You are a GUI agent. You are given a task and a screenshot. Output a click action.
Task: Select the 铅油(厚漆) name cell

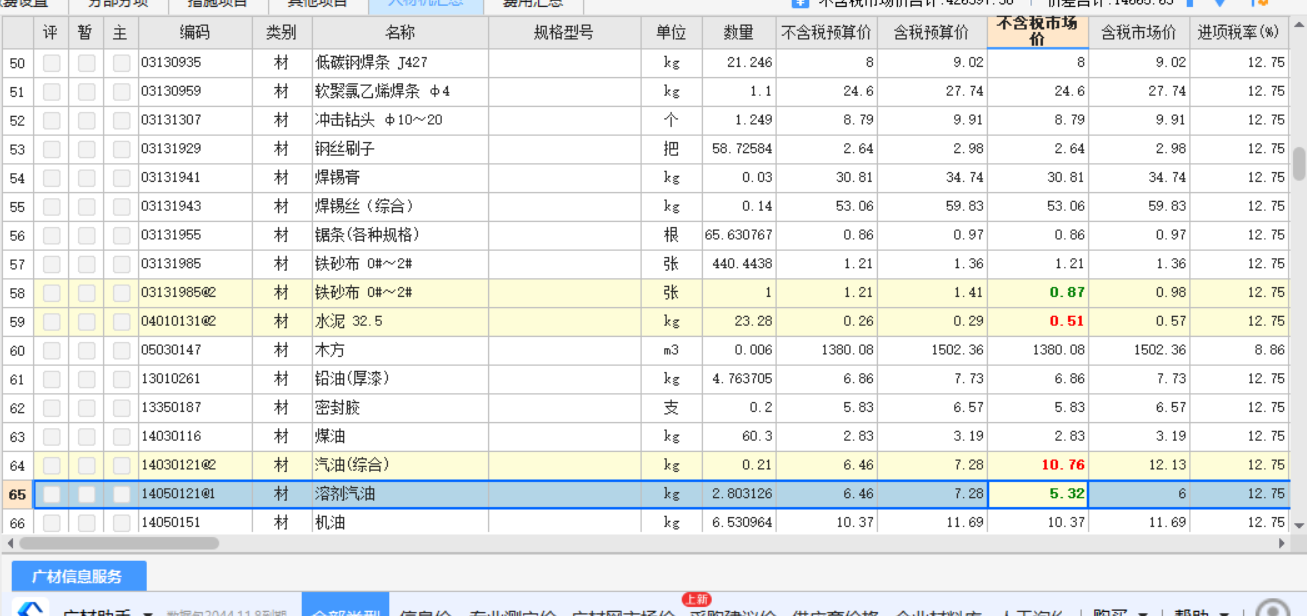coord(400,379)
